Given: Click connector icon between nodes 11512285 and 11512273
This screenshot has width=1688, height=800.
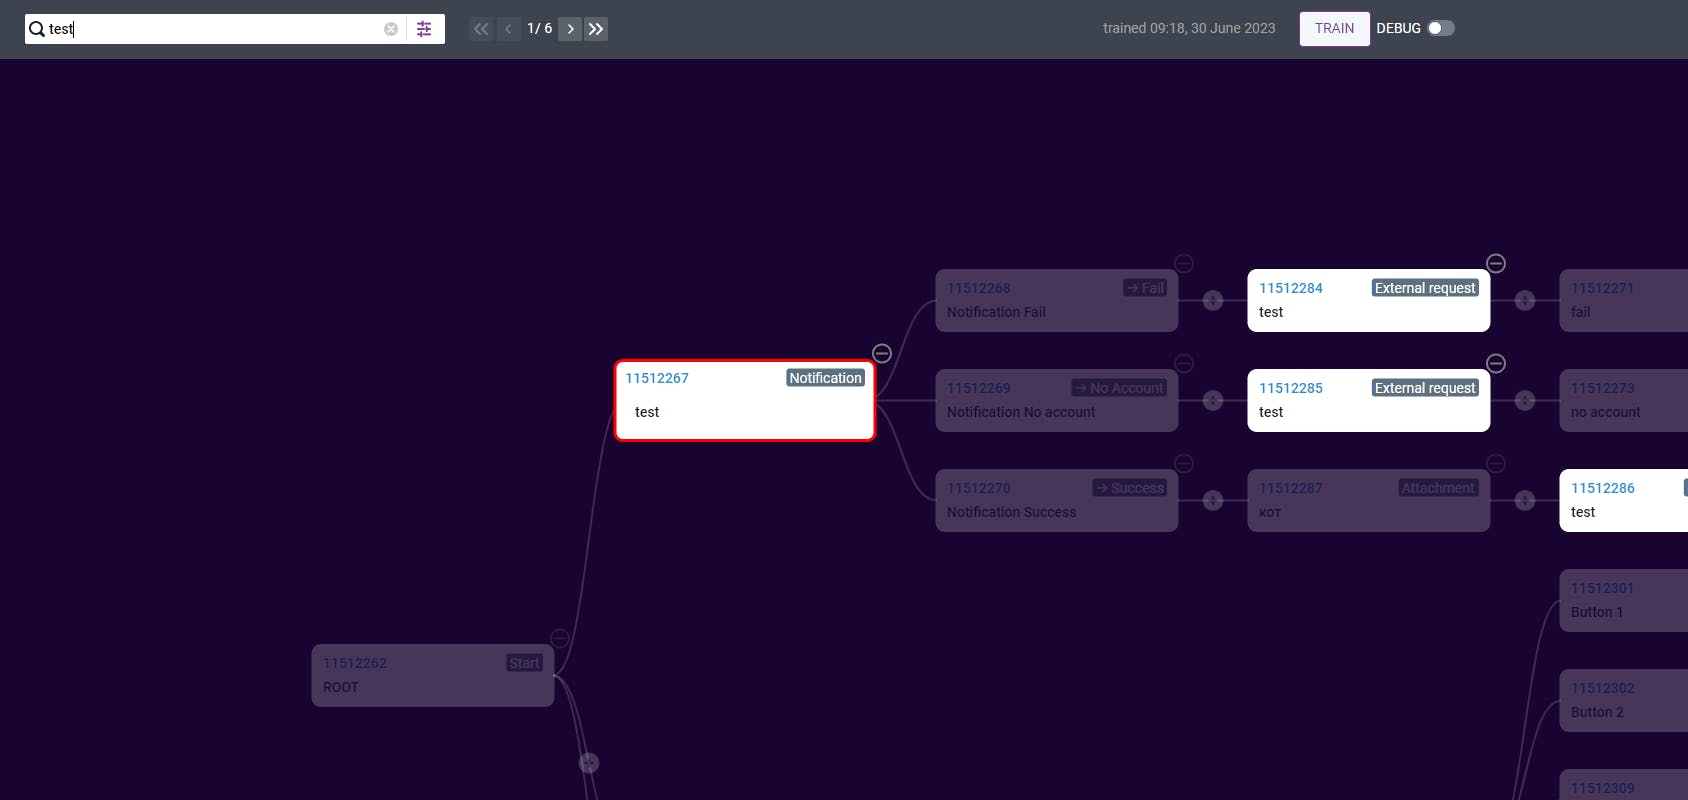Looking at the screenshot, I should 1525,400.
